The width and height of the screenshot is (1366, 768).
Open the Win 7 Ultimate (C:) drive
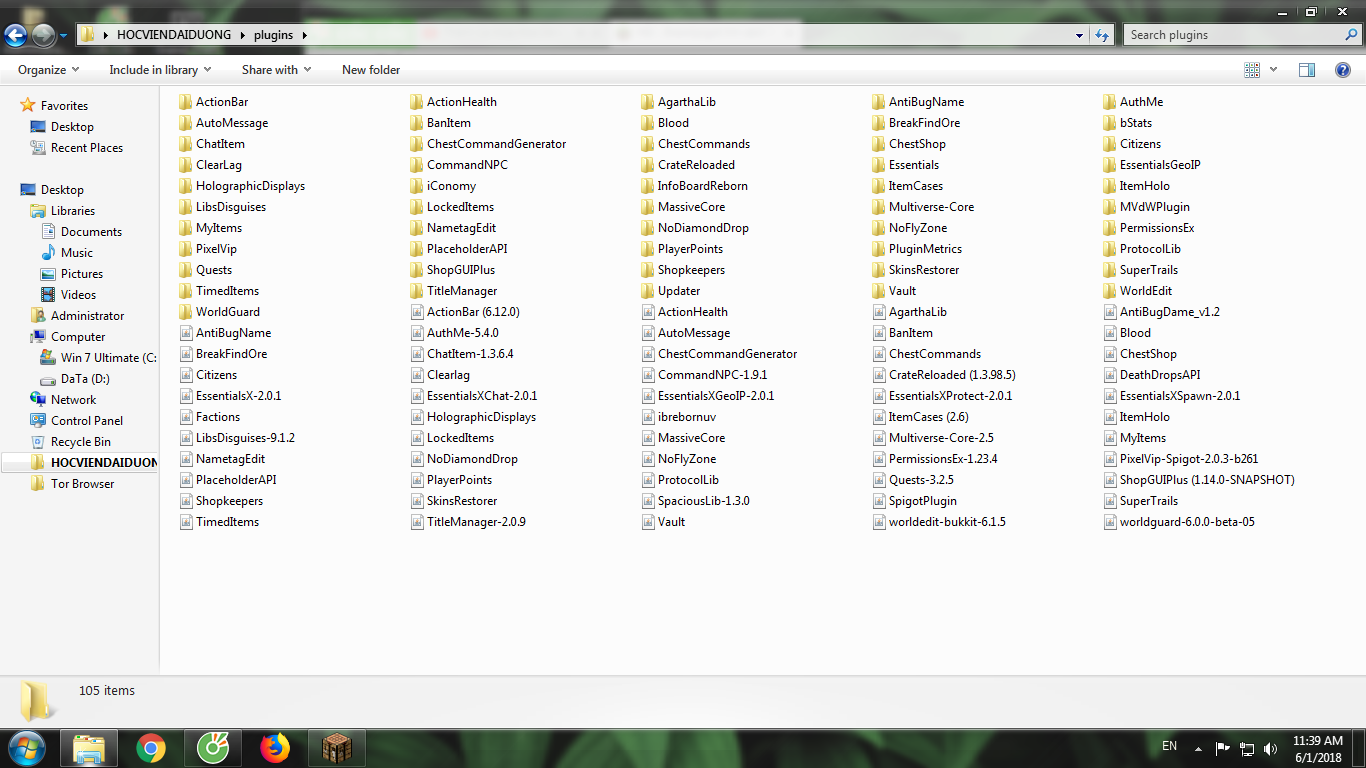(108, 358)
